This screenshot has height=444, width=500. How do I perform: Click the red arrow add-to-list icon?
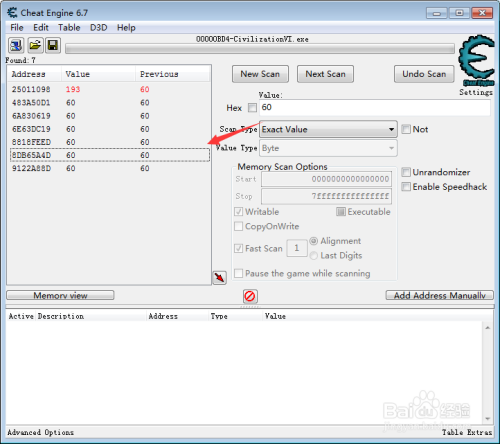(x=220, y=277)
